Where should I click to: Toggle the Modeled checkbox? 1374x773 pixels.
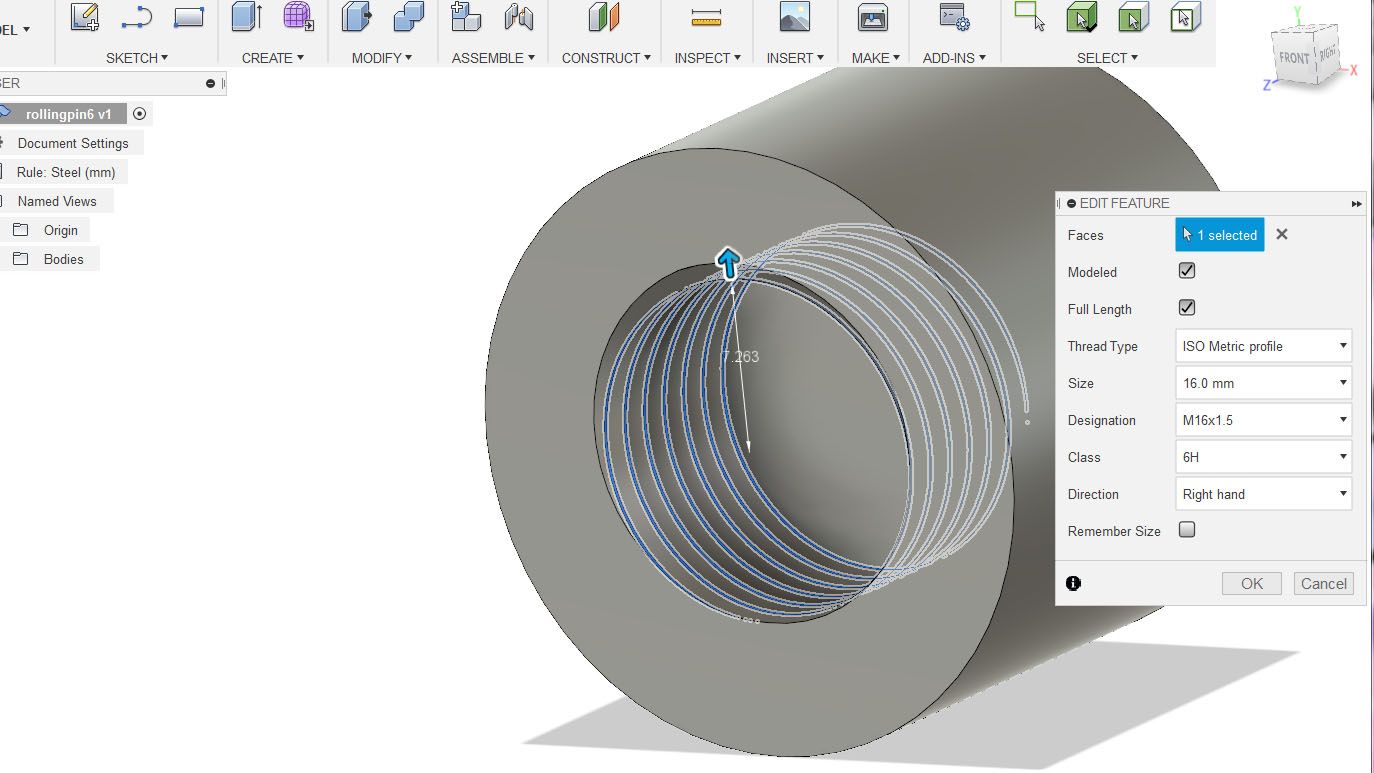click(1187, 271)
